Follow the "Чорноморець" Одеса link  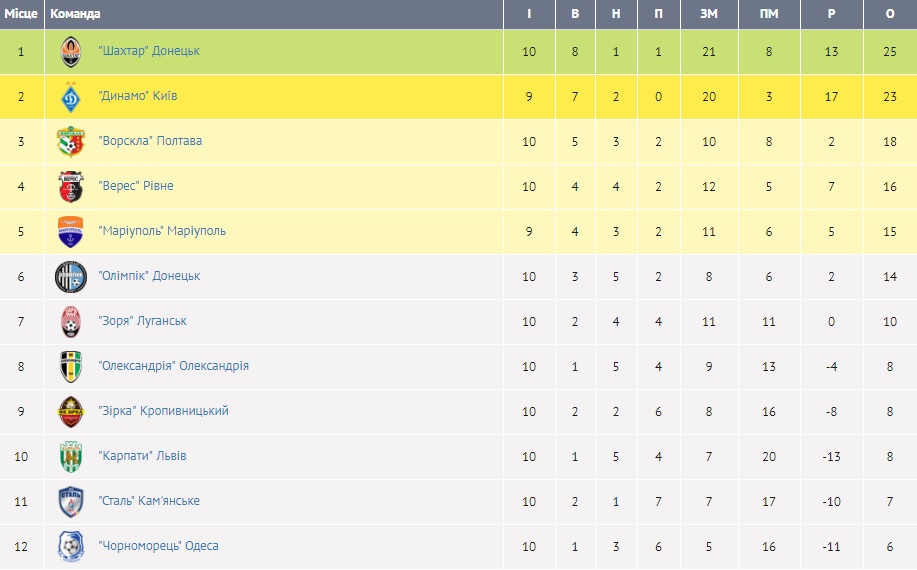tap(159, 546)
